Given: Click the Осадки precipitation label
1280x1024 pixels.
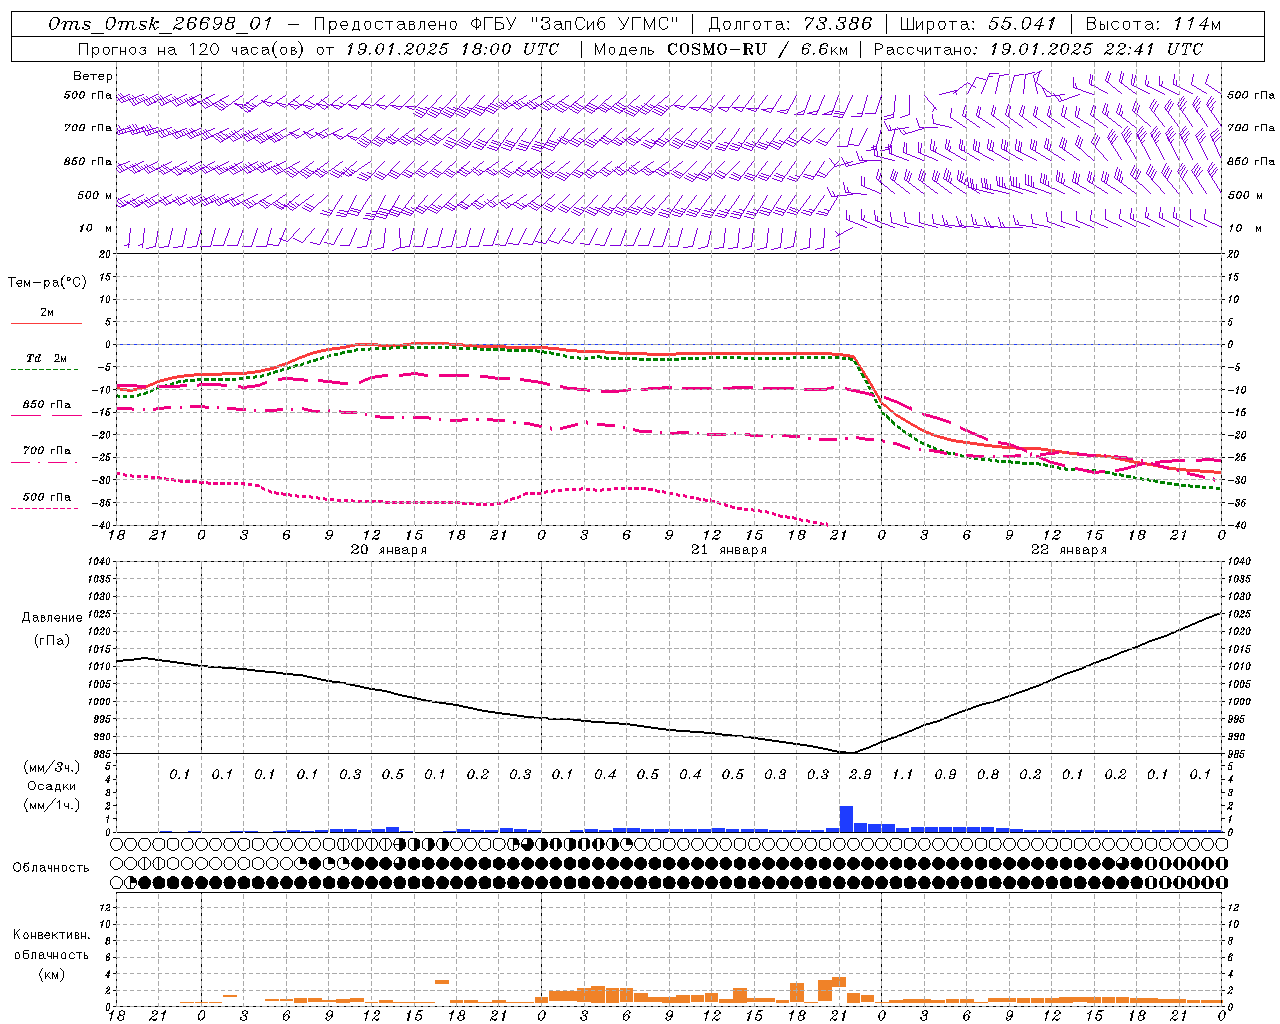Looking at the screenshot, I should [x=52, y=786].
